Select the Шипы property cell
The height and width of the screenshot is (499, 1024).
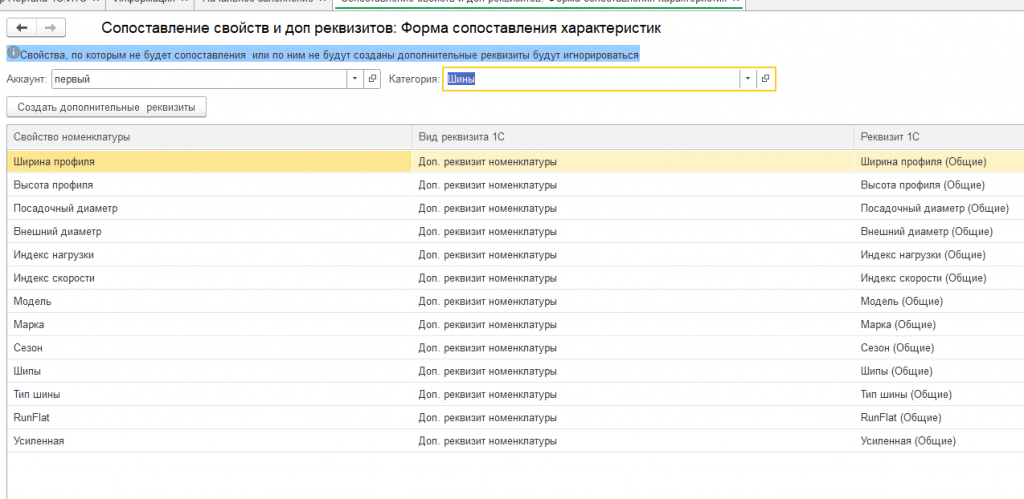click(209, 371)
